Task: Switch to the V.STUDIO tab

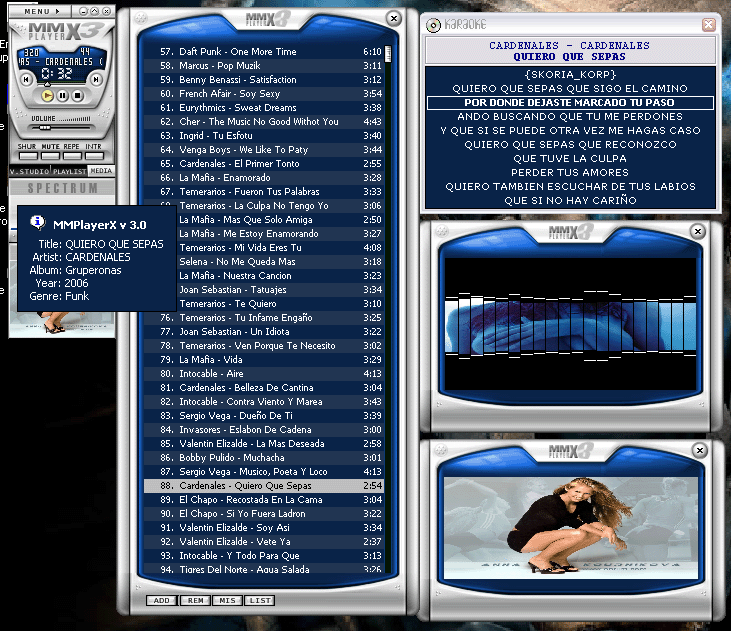Action: 29,171
